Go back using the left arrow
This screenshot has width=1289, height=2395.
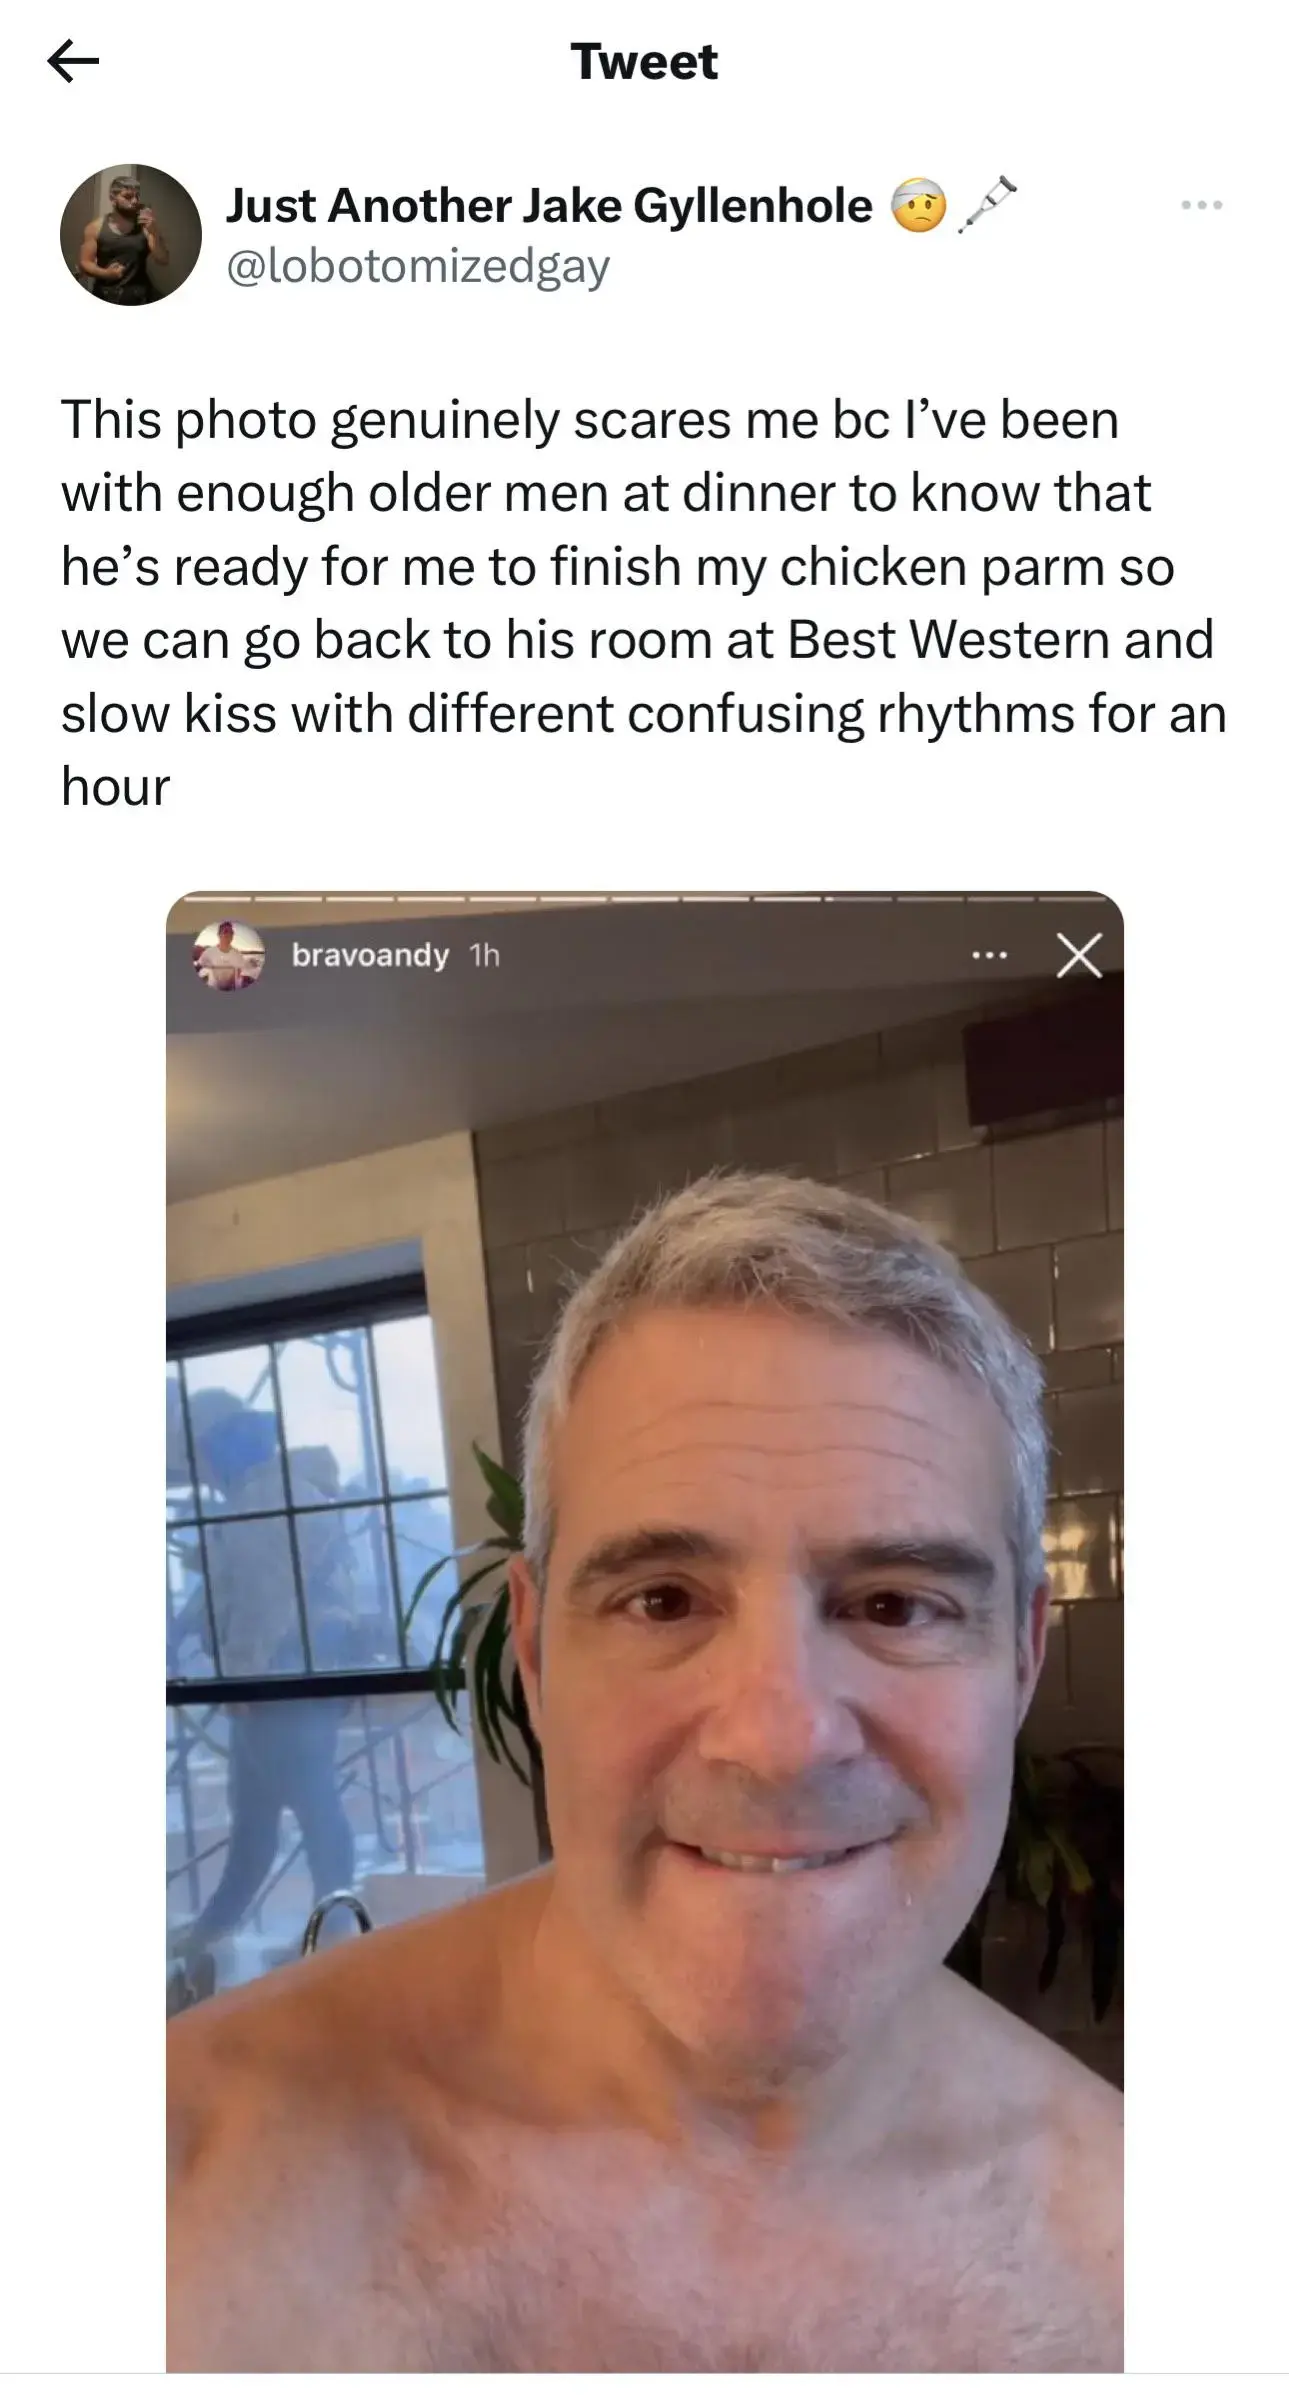73,63
